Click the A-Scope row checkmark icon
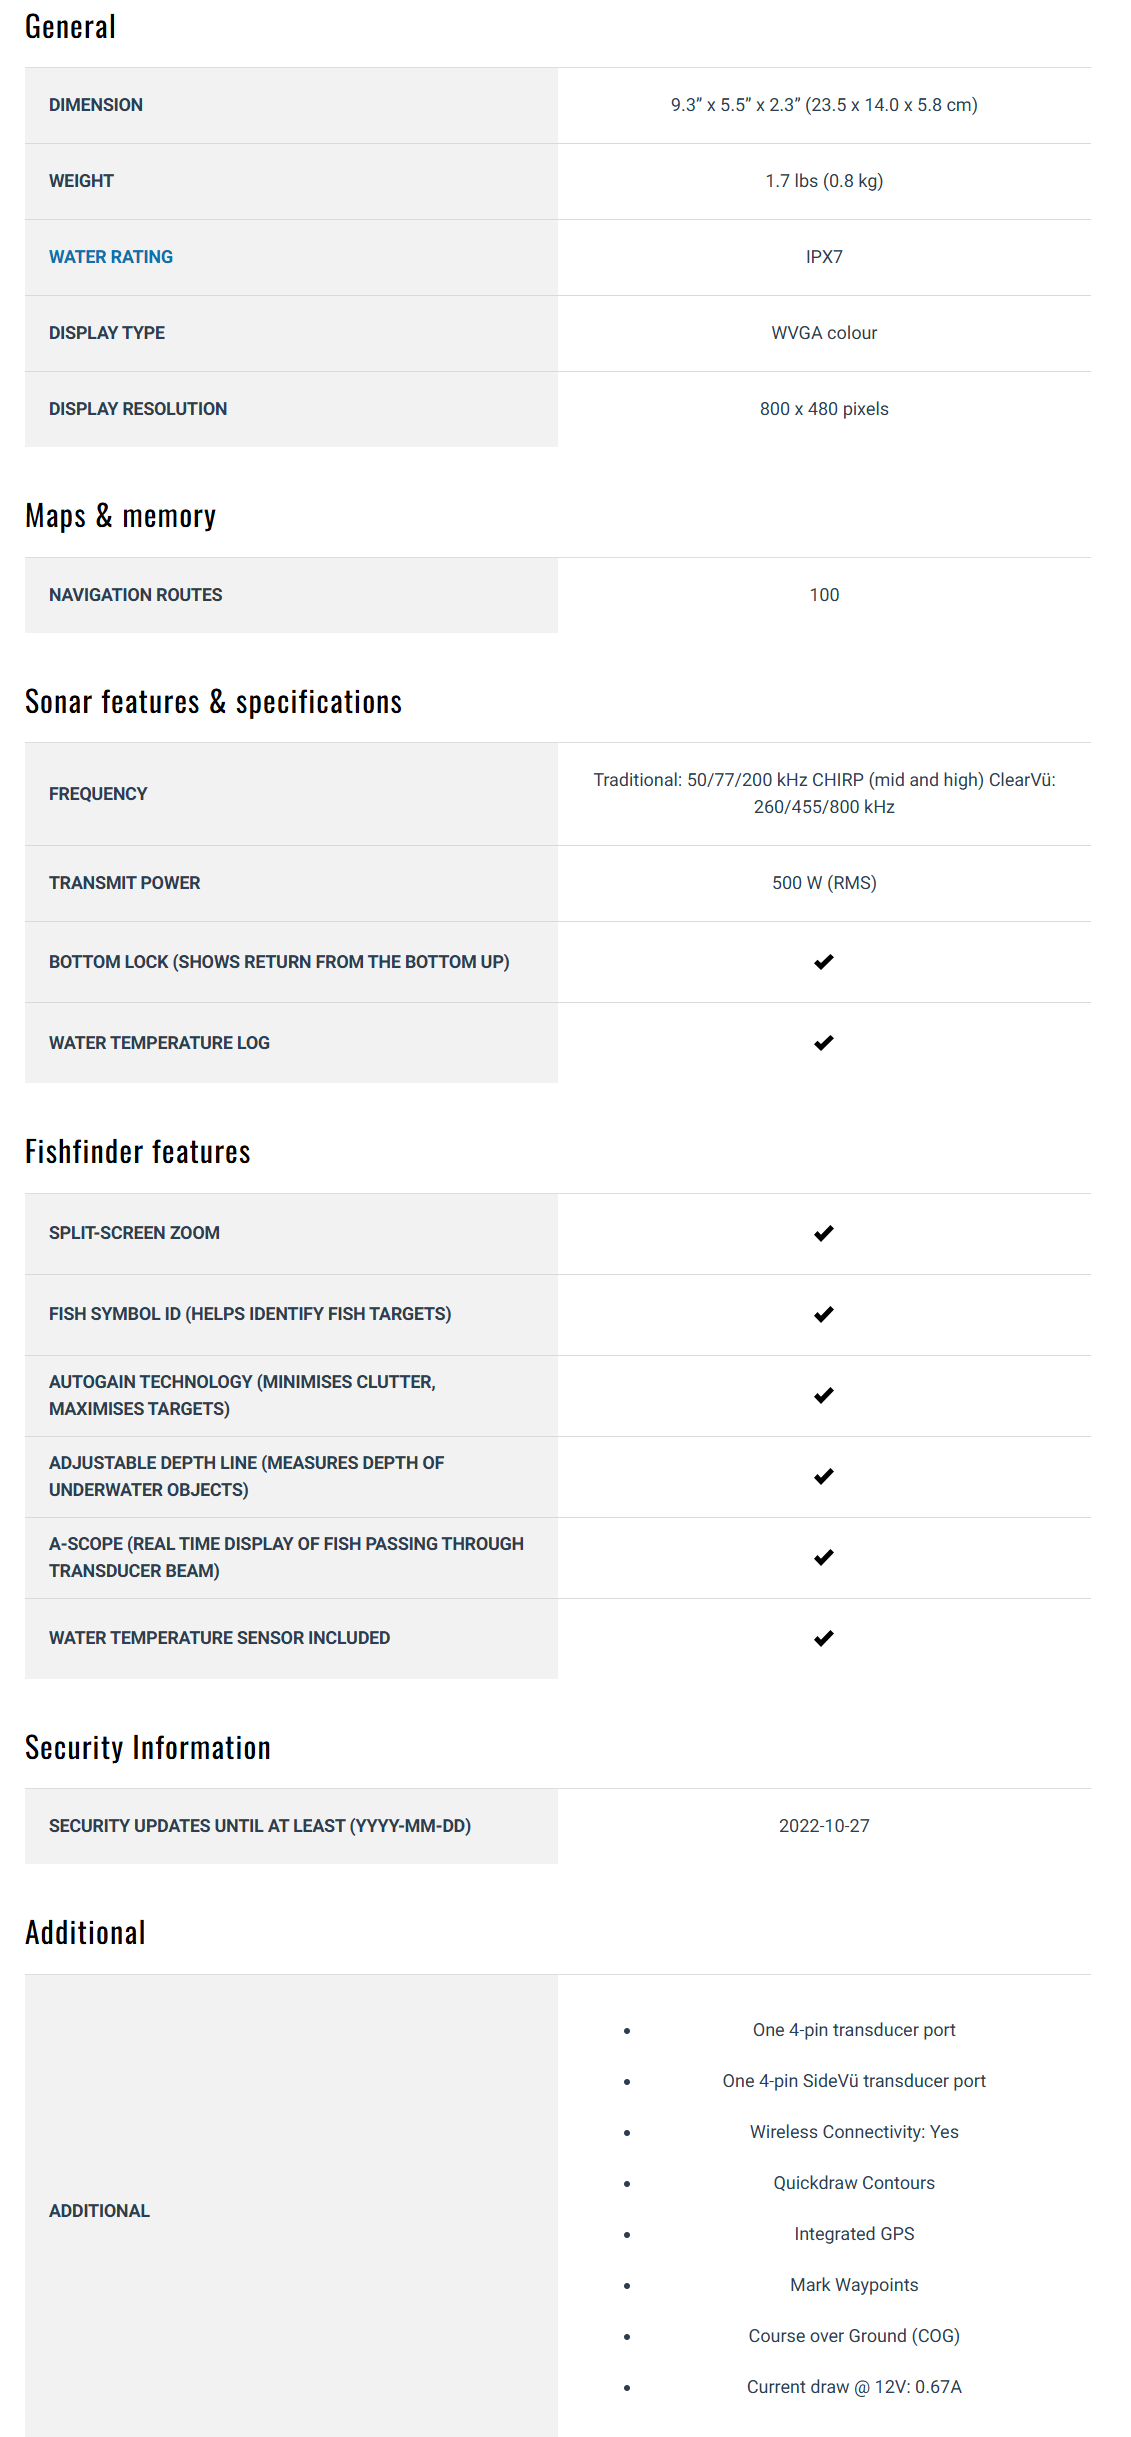The image size is (1131, 2437). (823, 1557)
